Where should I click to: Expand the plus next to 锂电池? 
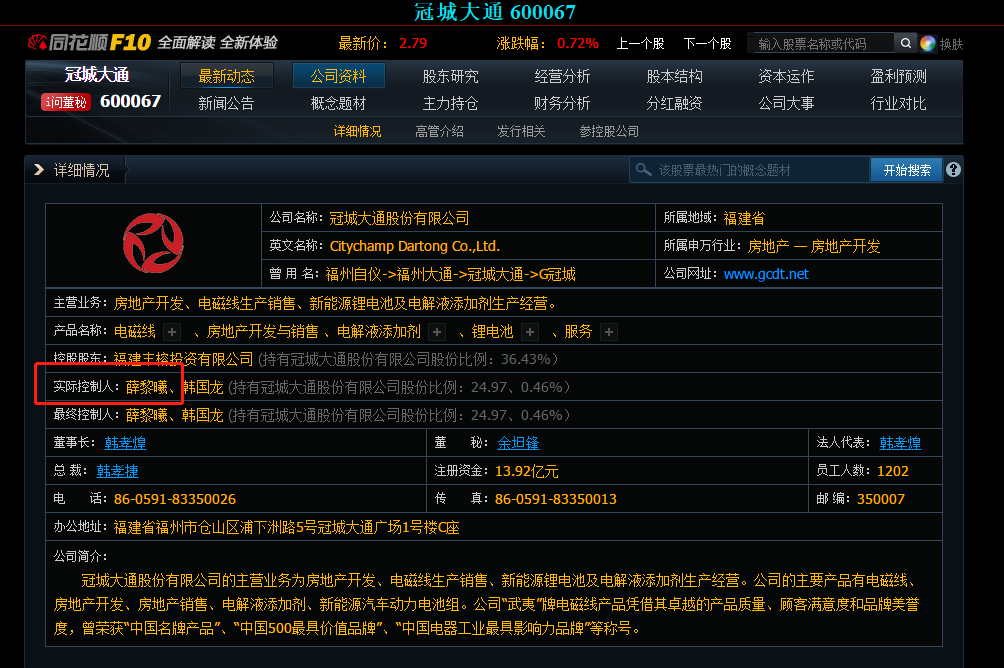(528, 331)
